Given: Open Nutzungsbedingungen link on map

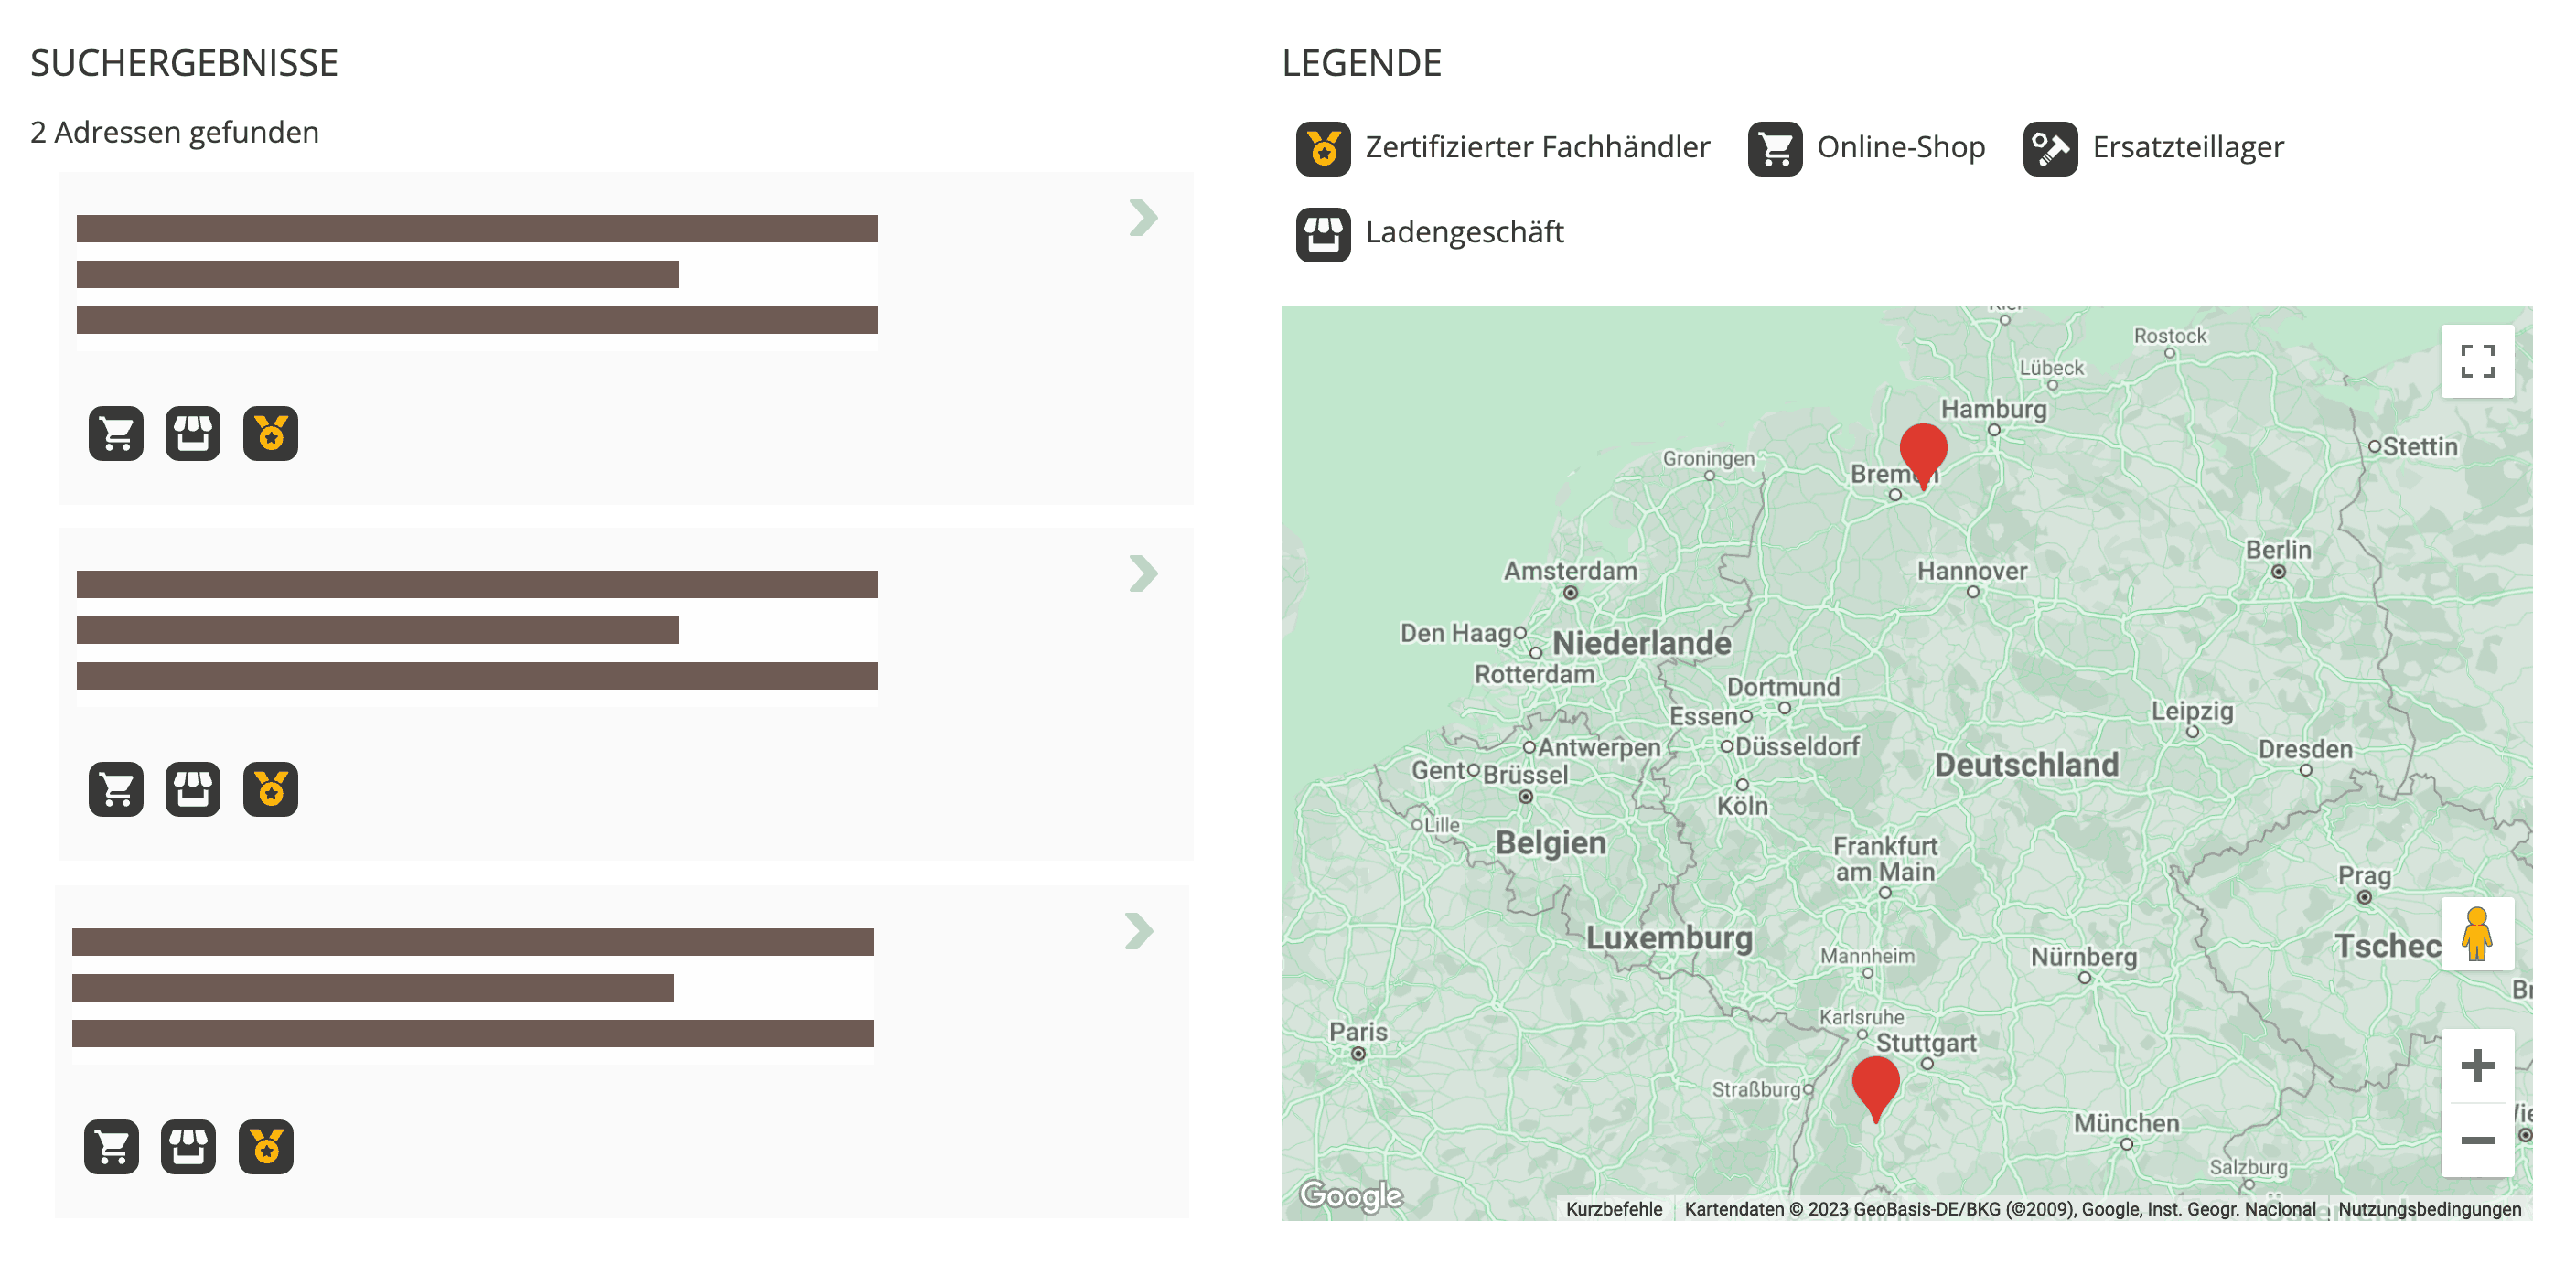Looking at the screenshot, I should (2428, 1209).
